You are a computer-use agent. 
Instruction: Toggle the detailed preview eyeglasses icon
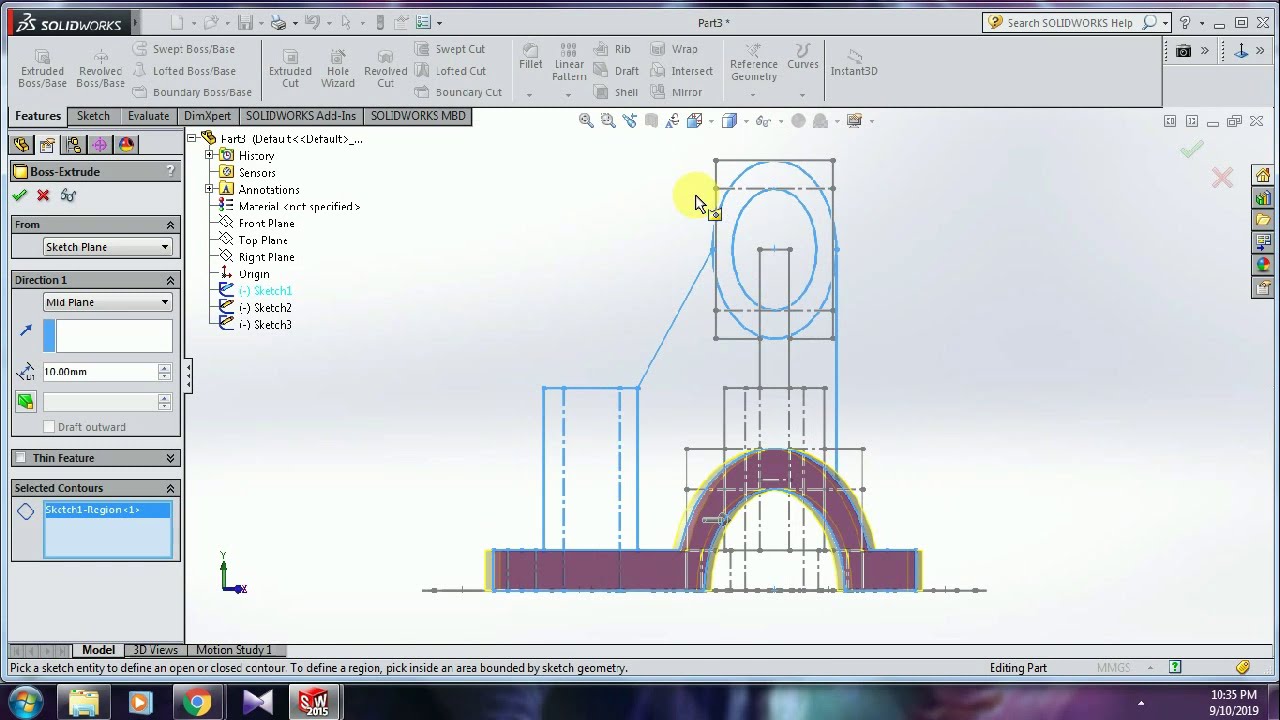tap(68, 195)
